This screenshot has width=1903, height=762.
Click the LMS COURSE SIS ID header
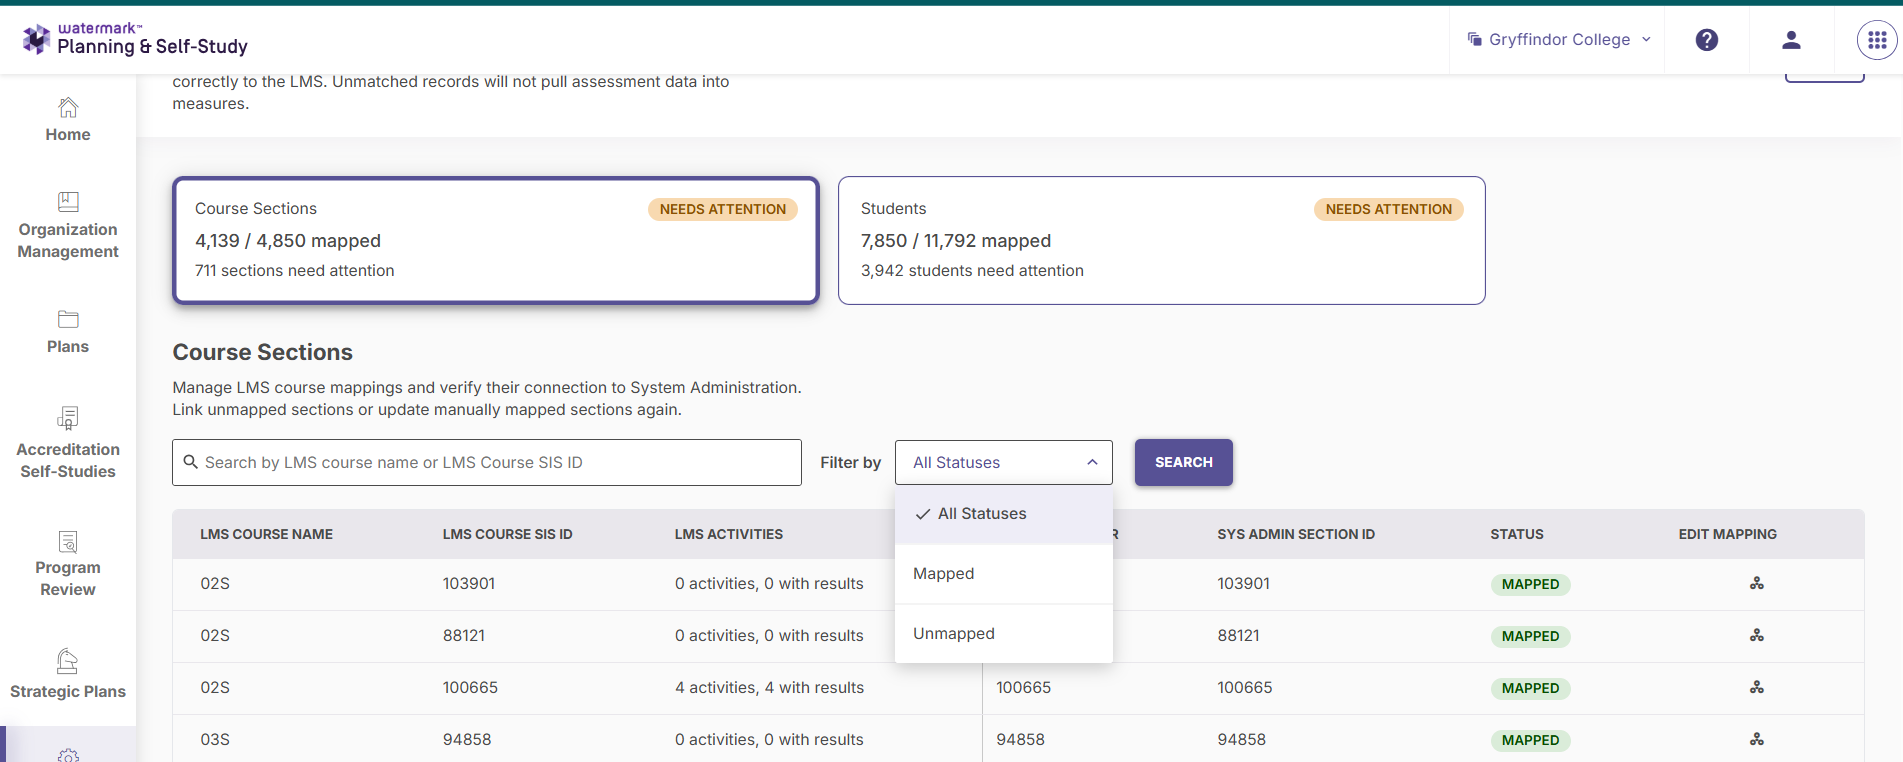[x=507, y=534]
